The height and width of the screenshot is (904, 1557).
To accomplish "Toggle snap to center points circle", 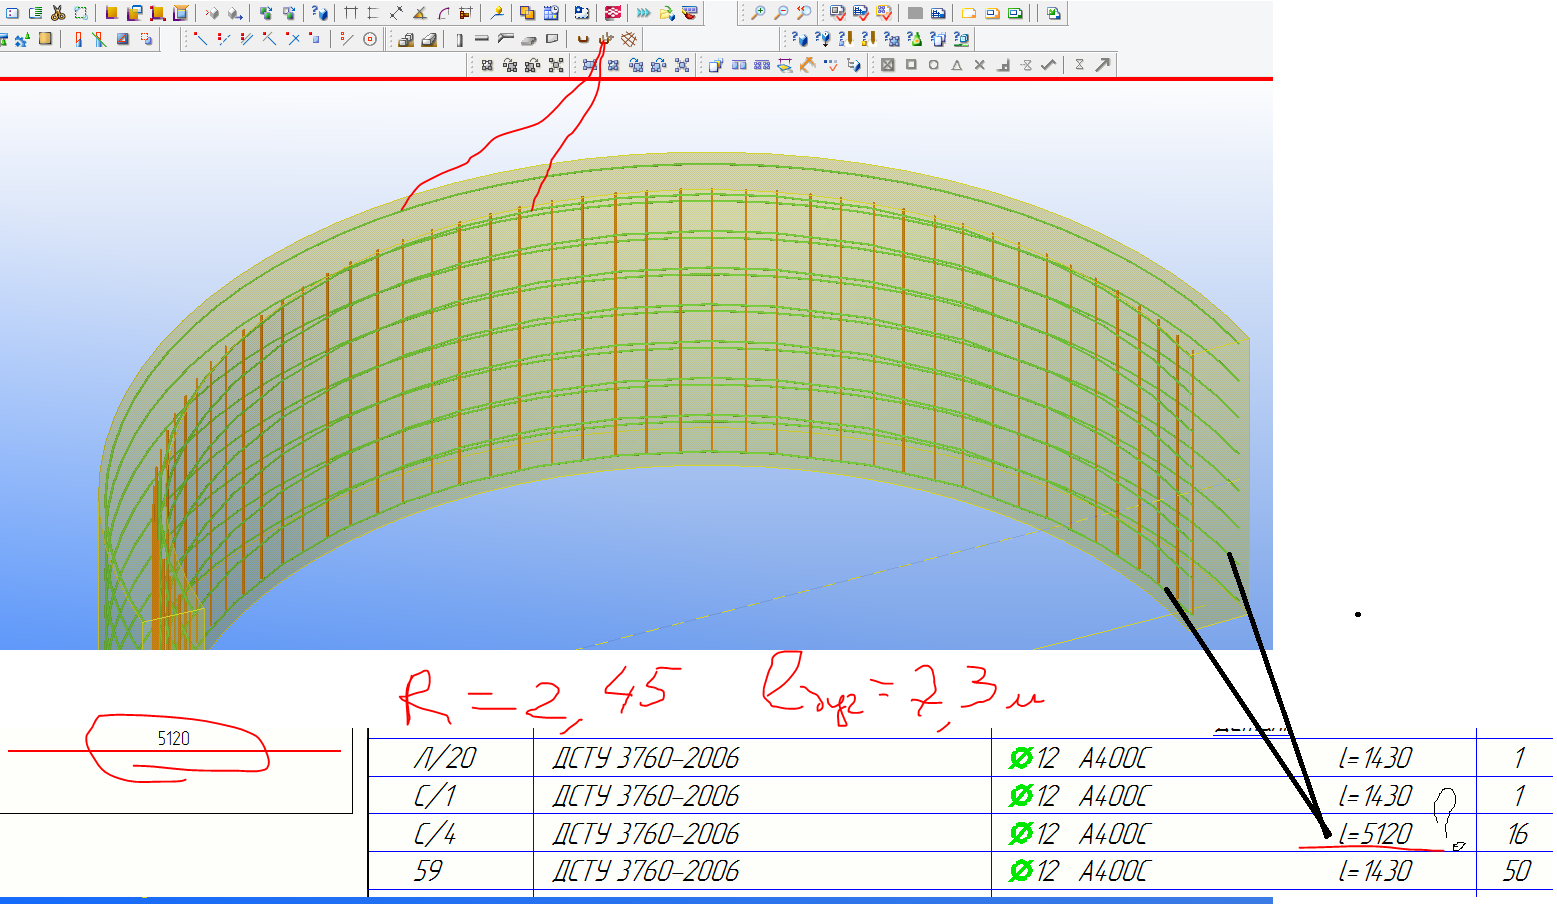I will pos(934,65).
